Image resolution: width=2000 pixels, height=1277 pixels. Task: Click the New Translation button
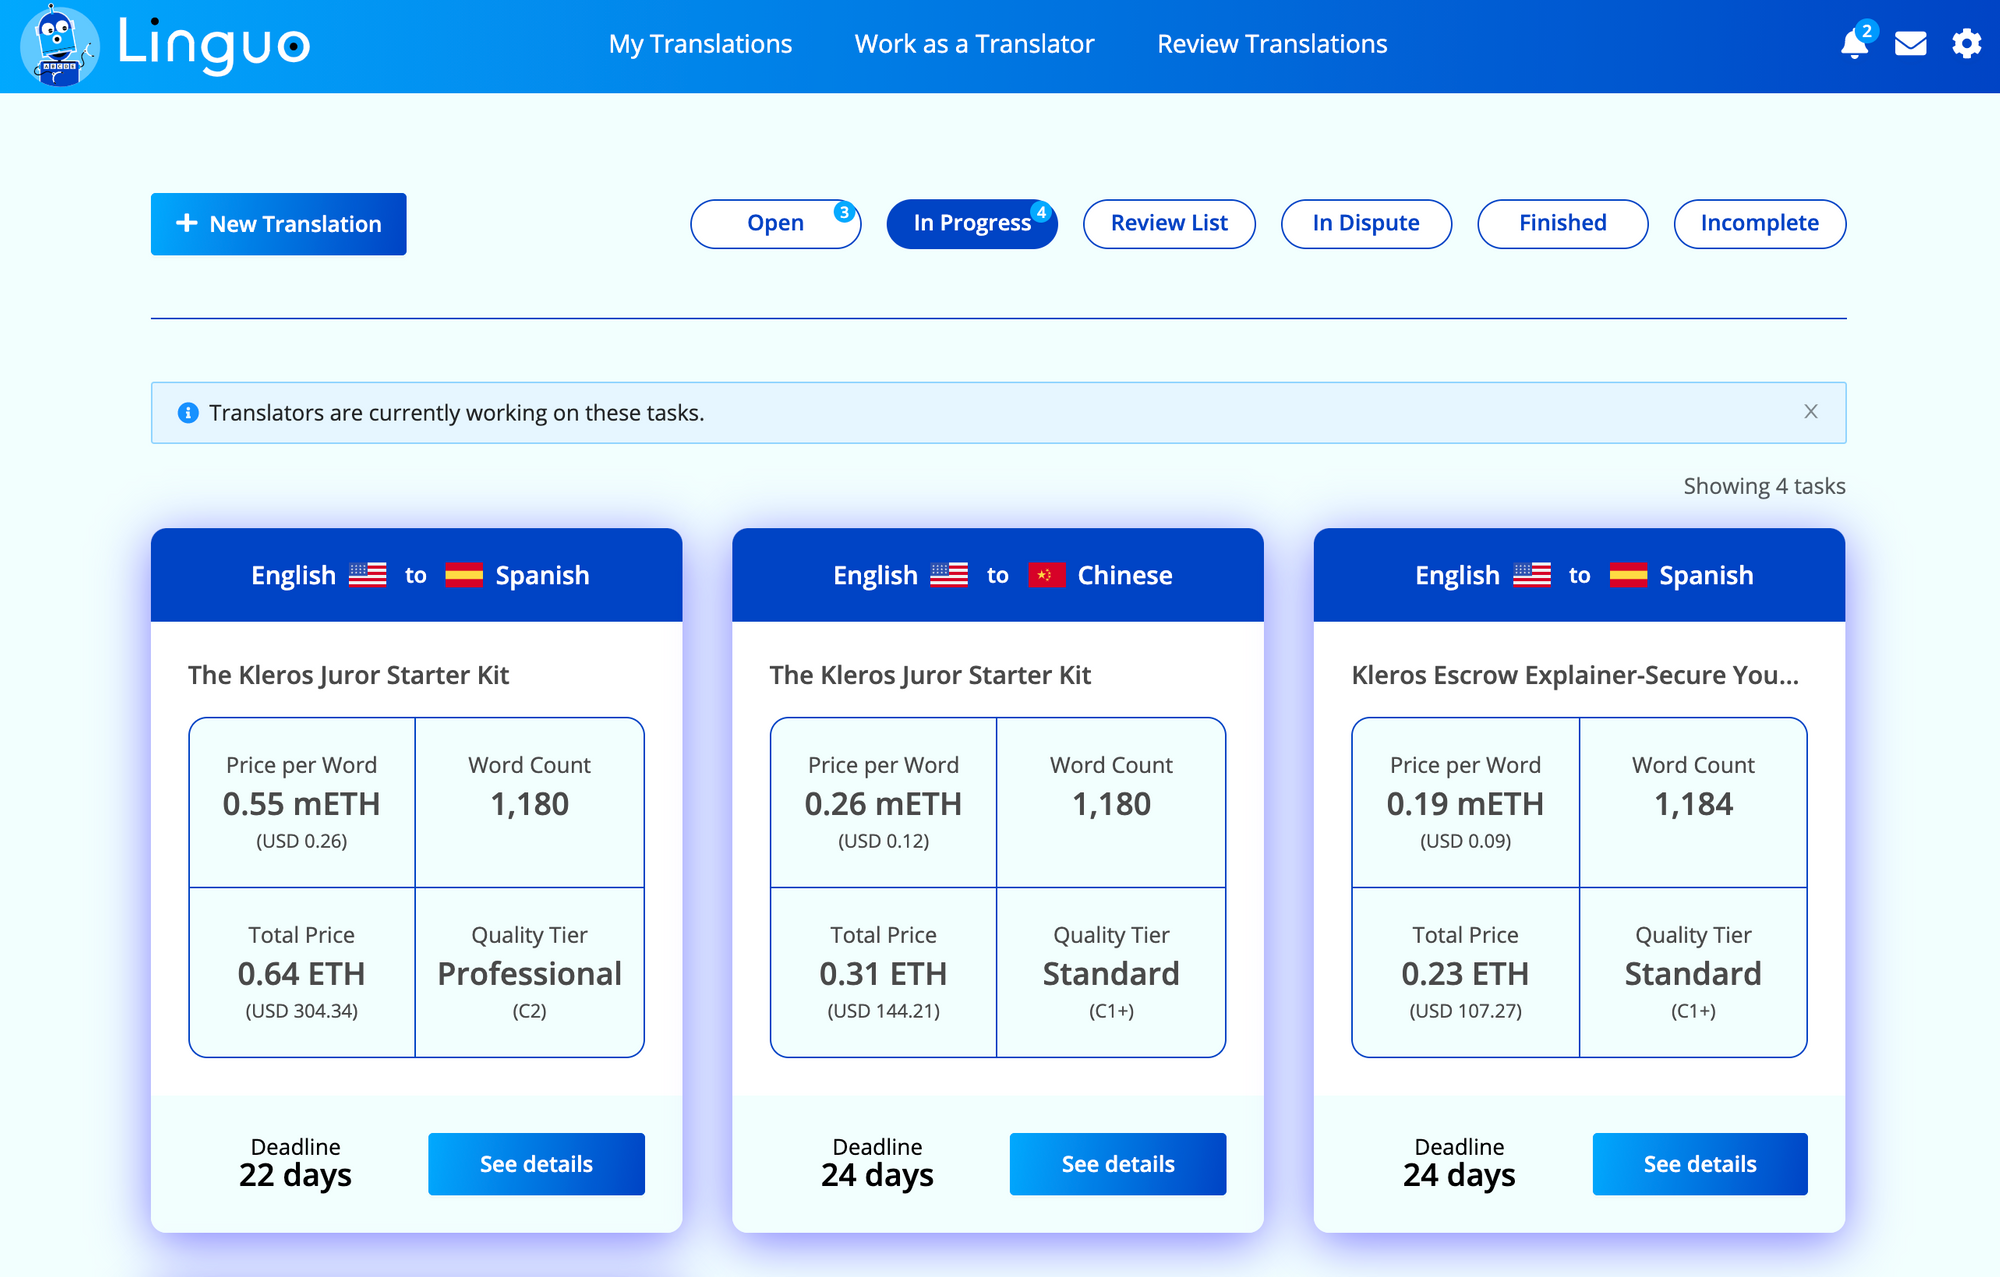pos(279,224)
